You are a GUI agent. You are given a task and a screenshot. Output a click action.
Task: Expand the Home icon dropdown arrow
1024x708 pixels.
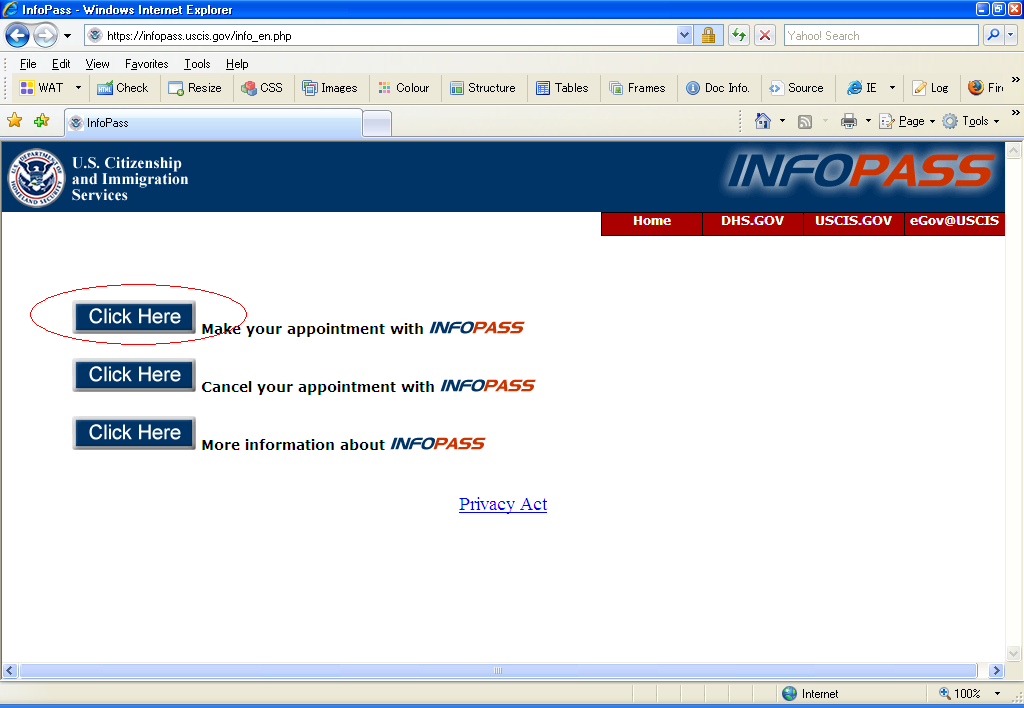(x=782, y=121)
